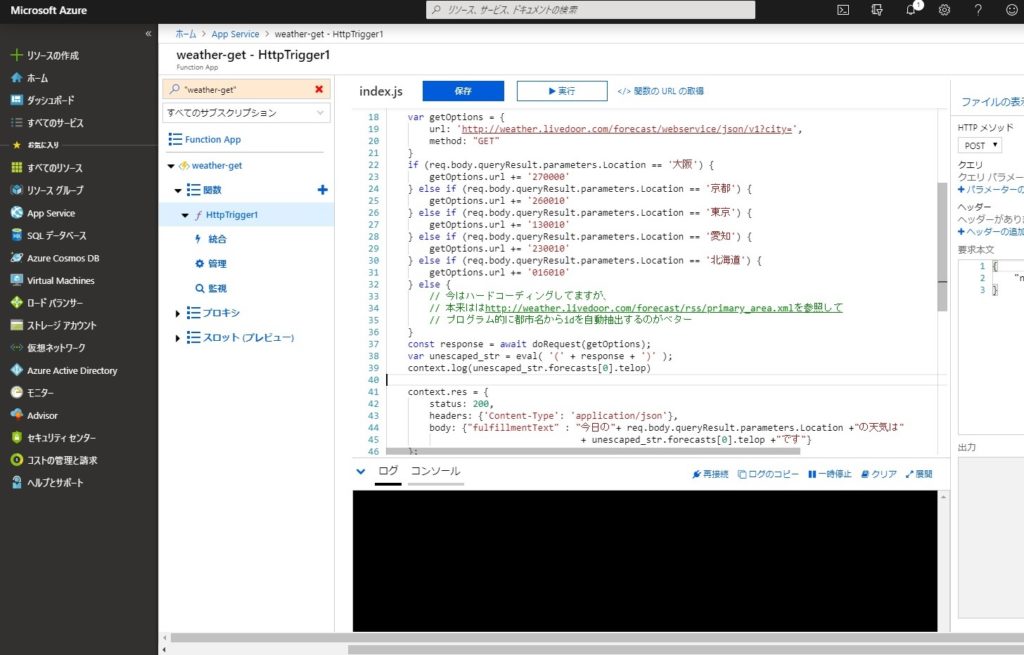Click the 仮想ネットワーク icon
This screenshot has width=1024, height=655.
pyautogui.click(x=16, y=347)
